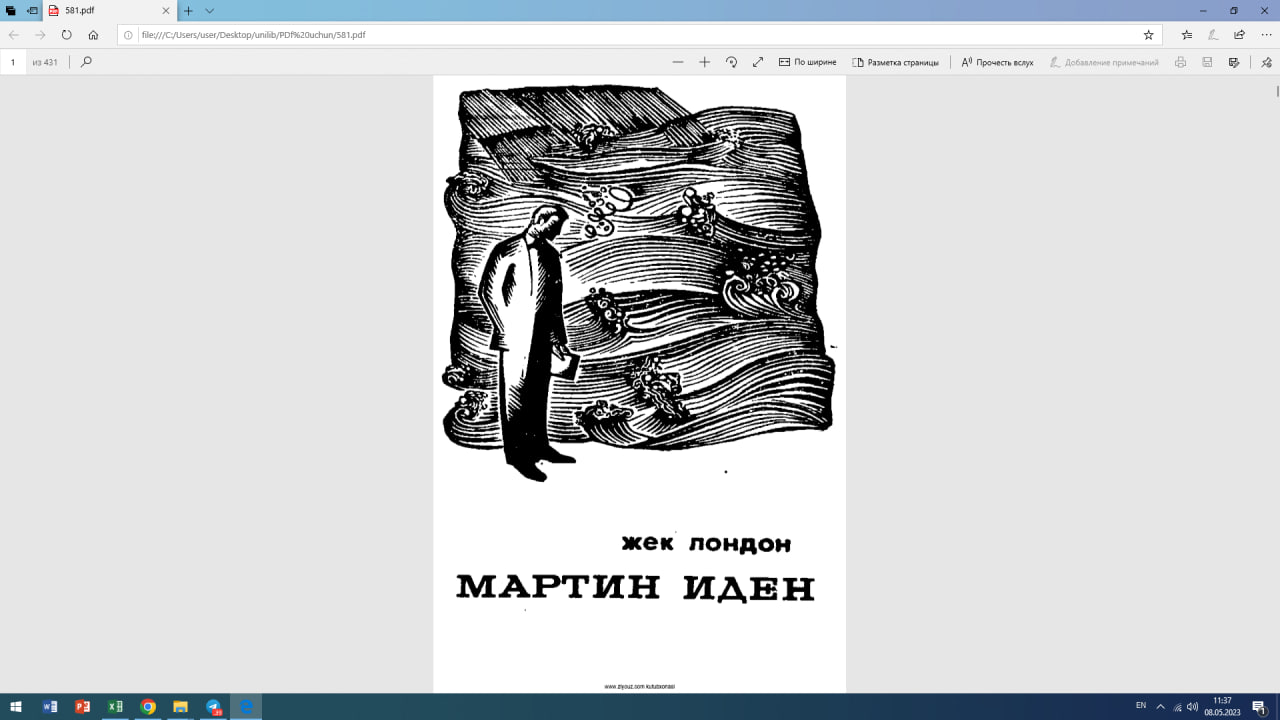Close the 581.pdf tab
Screen dimensions: 1280x720
[166, 10]
